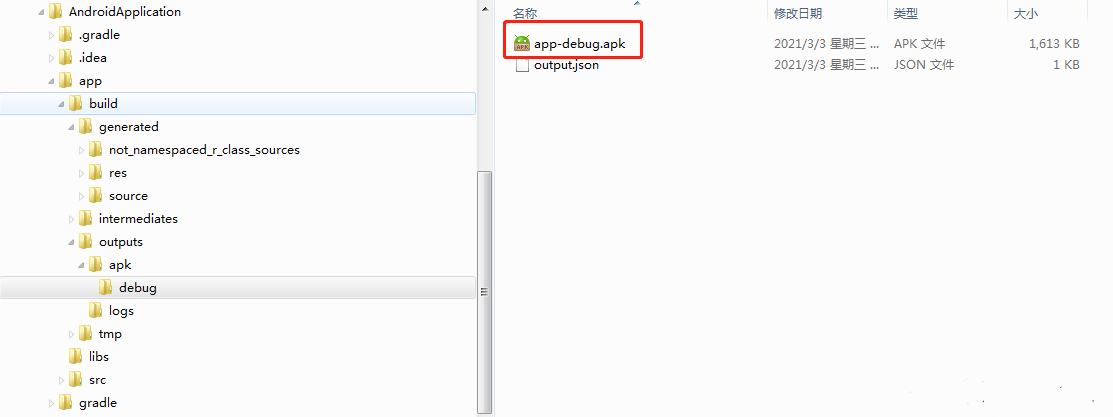Collapse the outputs folder node
Viewport: 1113px width, 417px height.
tap(72, 242)
